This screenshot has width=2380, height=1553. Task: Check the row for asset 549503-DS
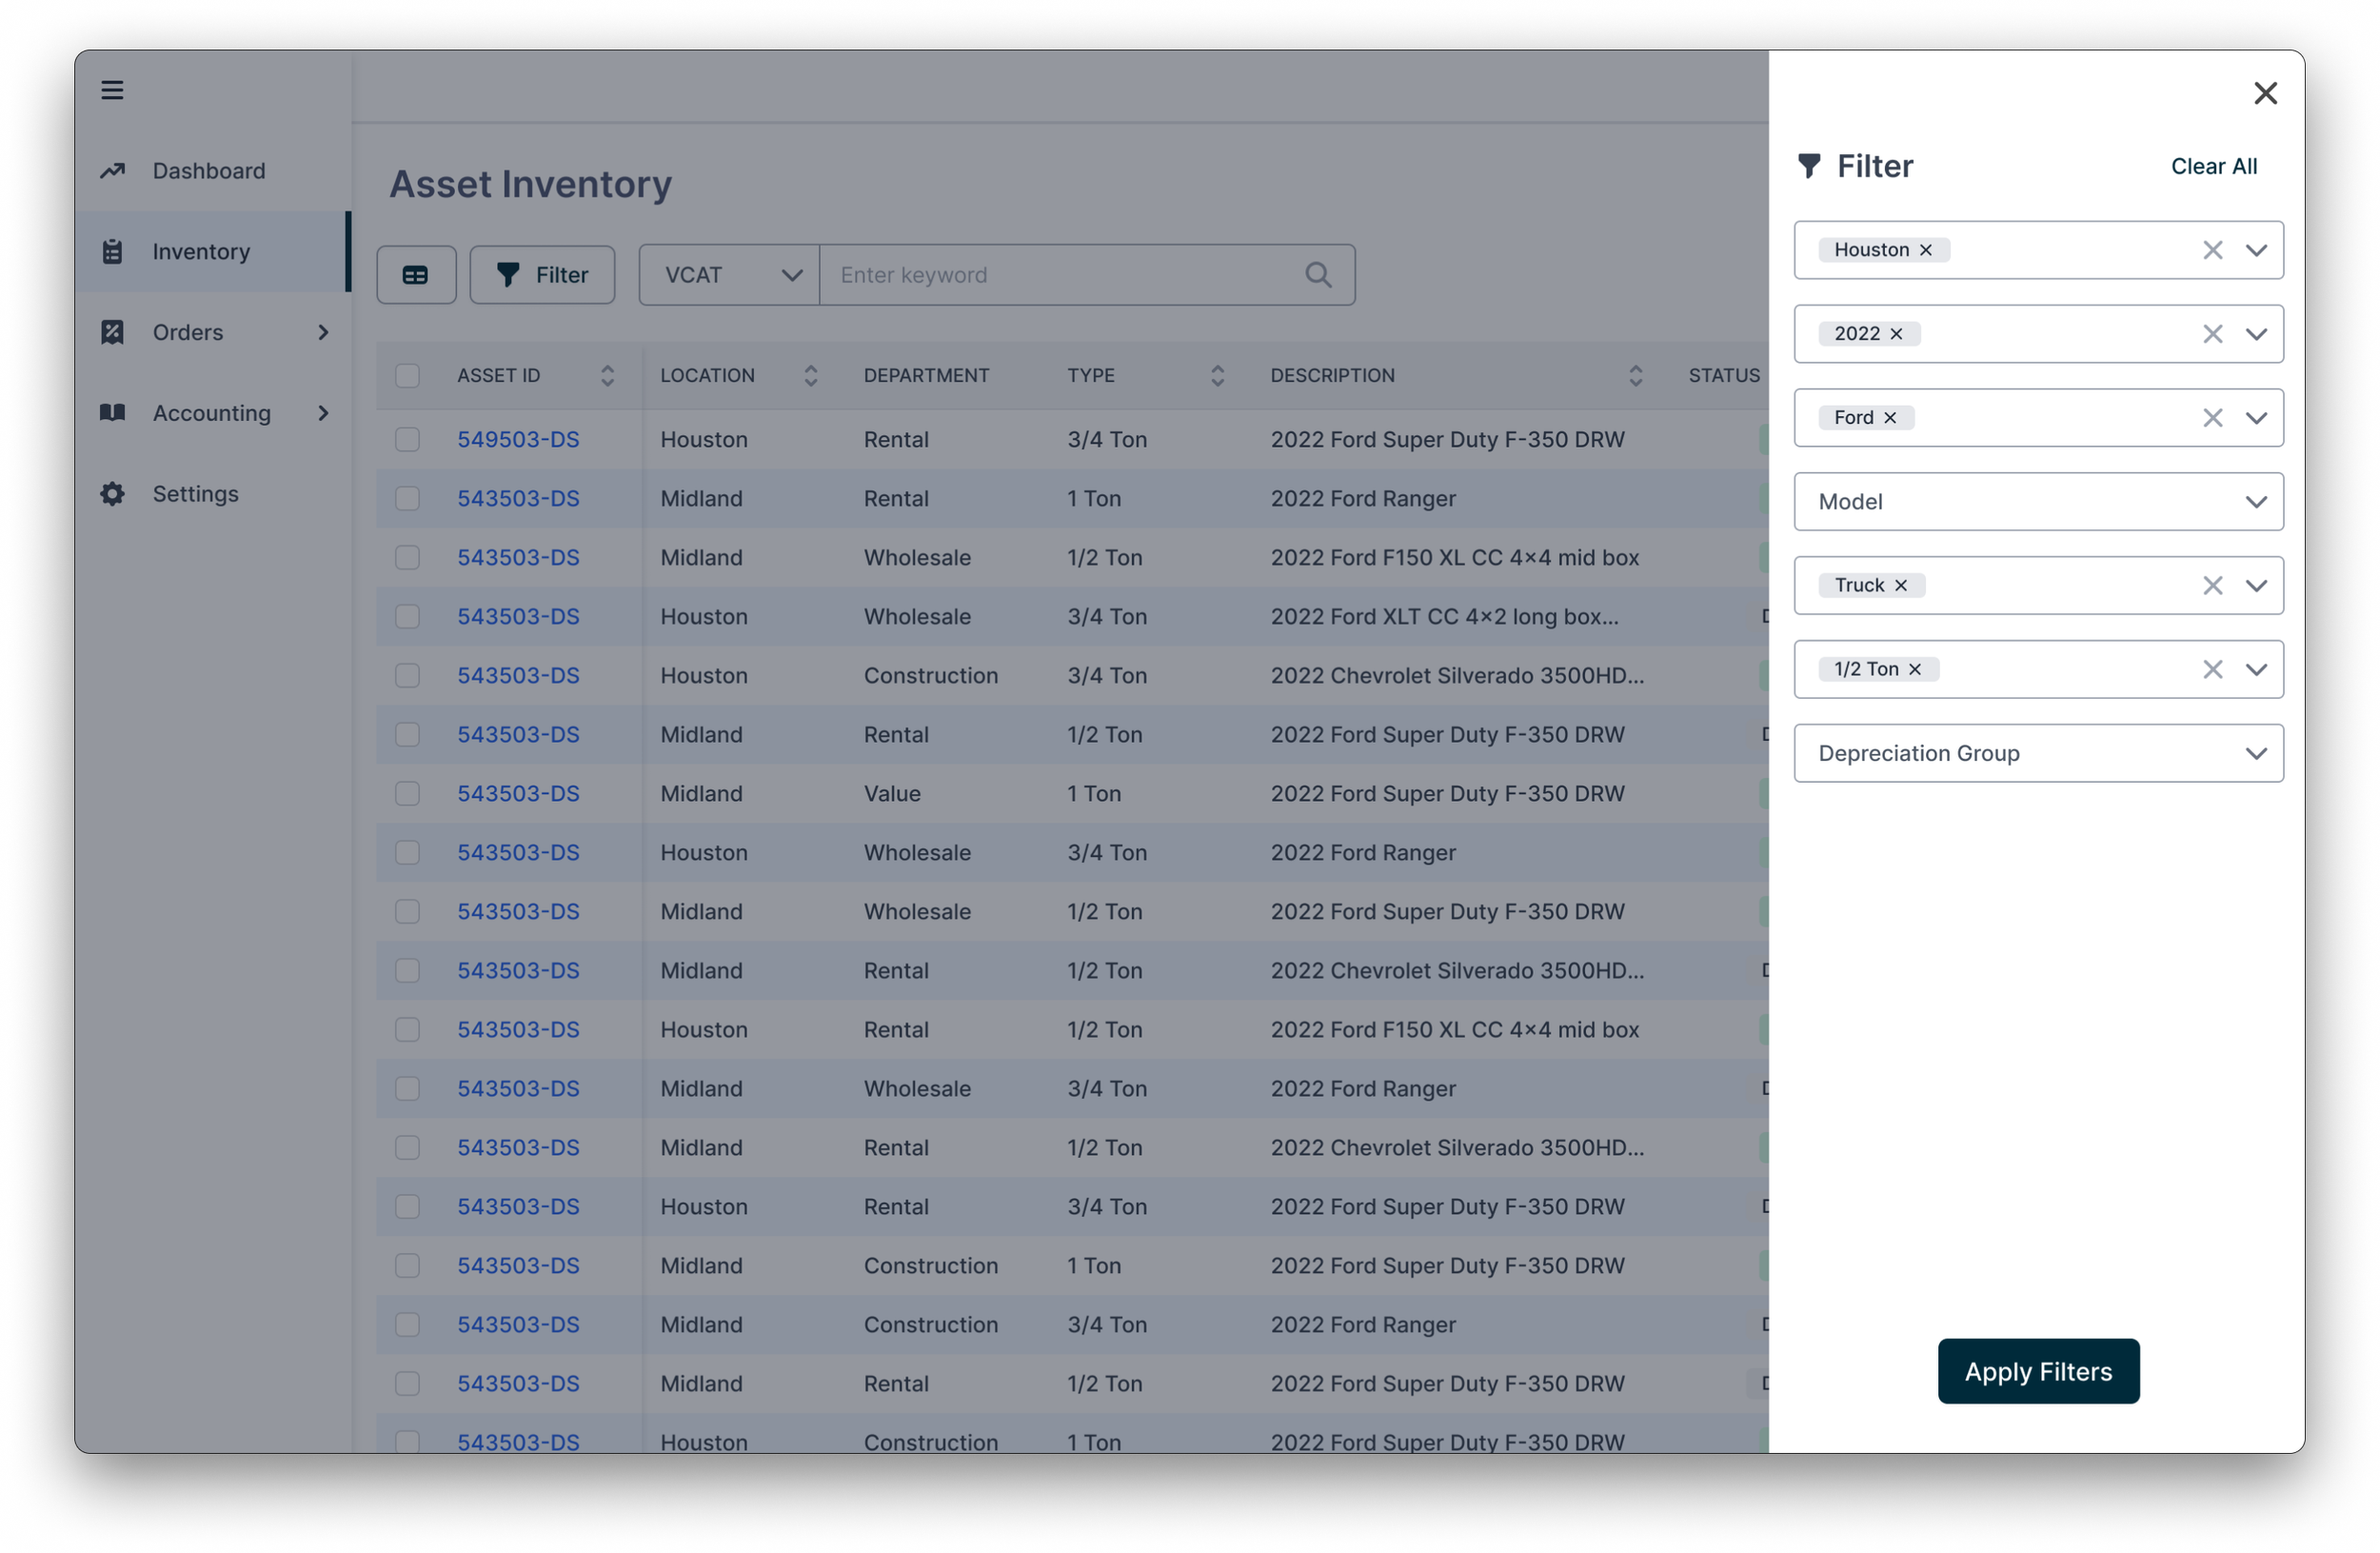pyautogui.click(x=407, y=440)
